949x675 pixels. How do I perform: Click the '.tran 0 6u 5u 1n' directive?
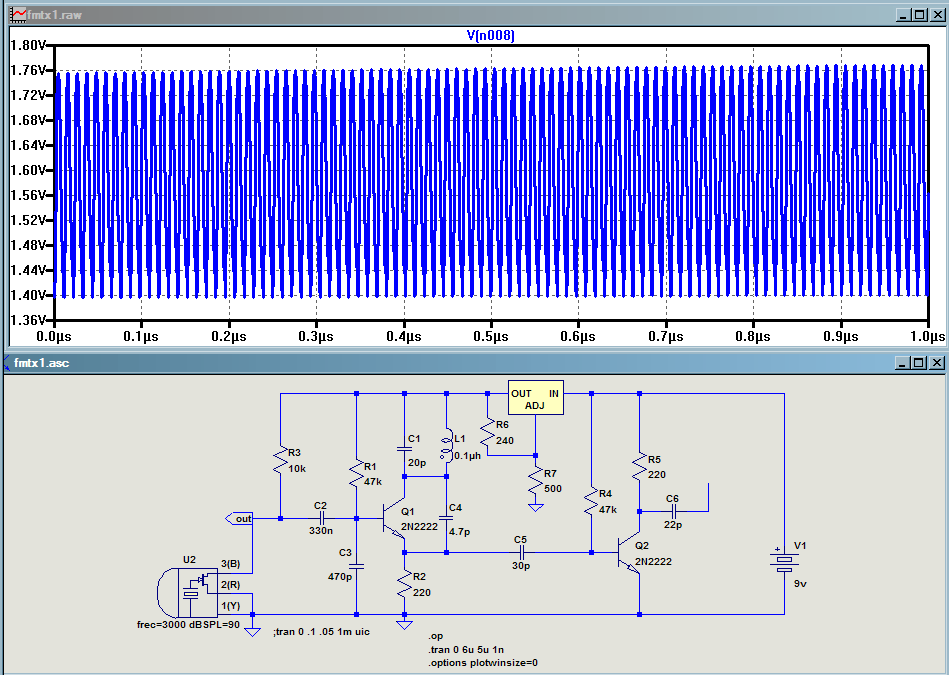coord(467,650)
